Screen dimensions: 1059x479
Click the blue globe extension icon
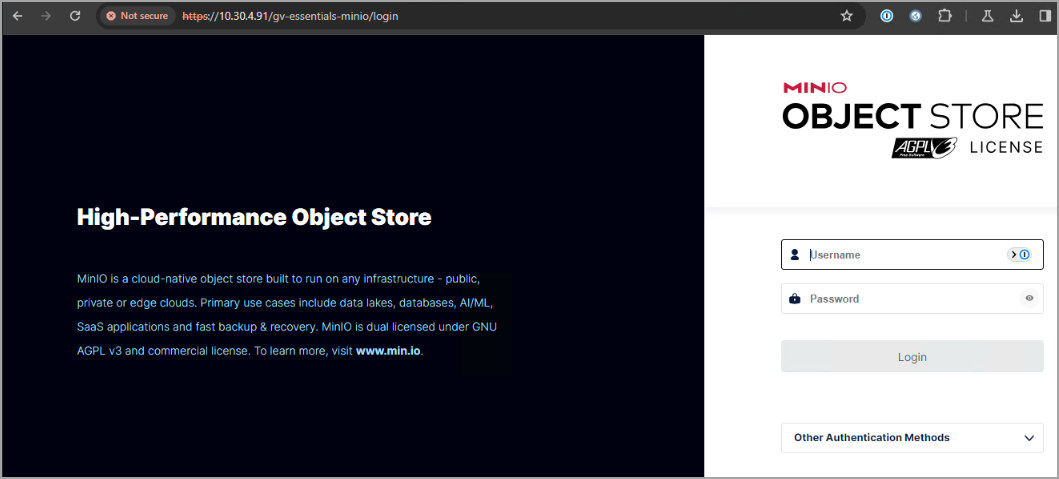coord(915,16)
